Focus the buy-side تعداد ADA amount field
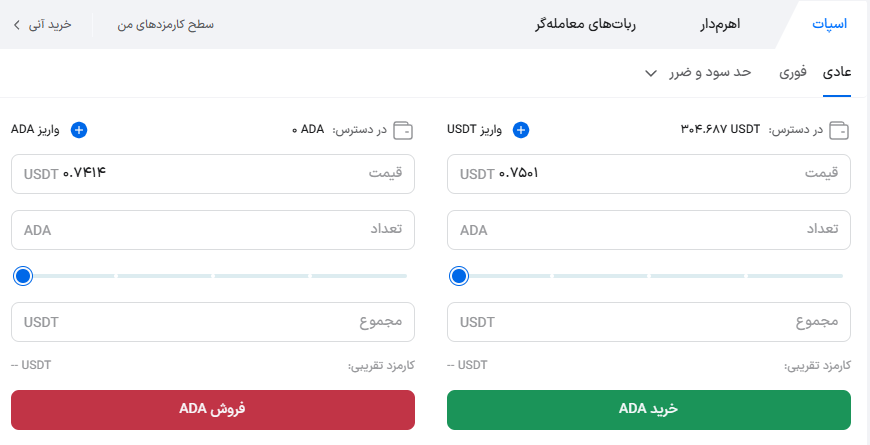Screen dimensions: 870x445 point(650,230)
